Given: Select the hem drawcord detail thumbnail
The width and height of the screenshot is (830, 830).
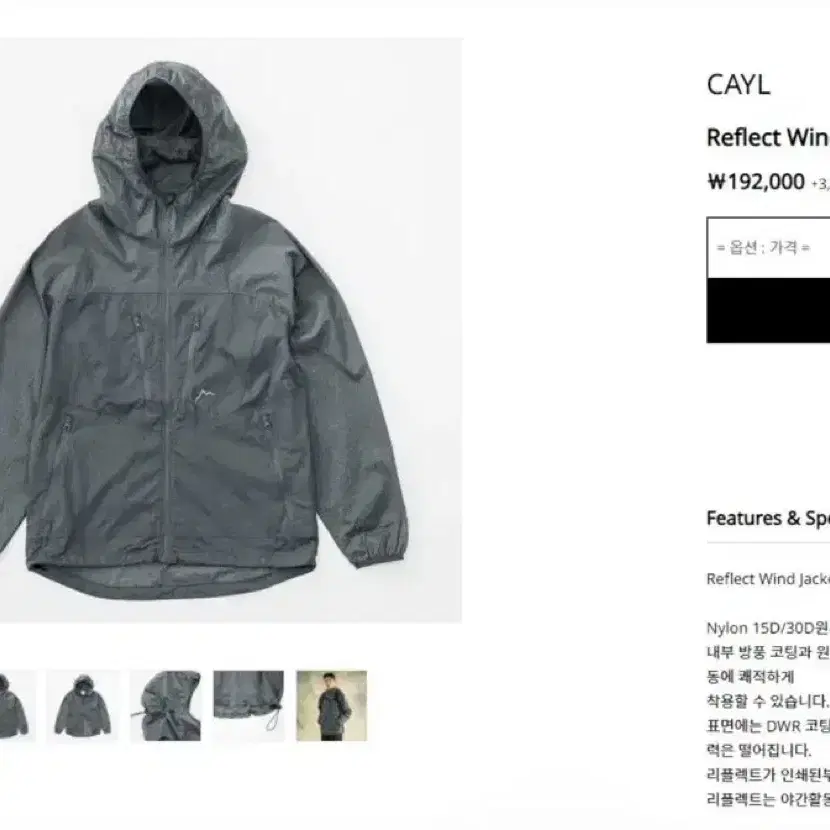Looking at the screenshot, I should (249, 706).
